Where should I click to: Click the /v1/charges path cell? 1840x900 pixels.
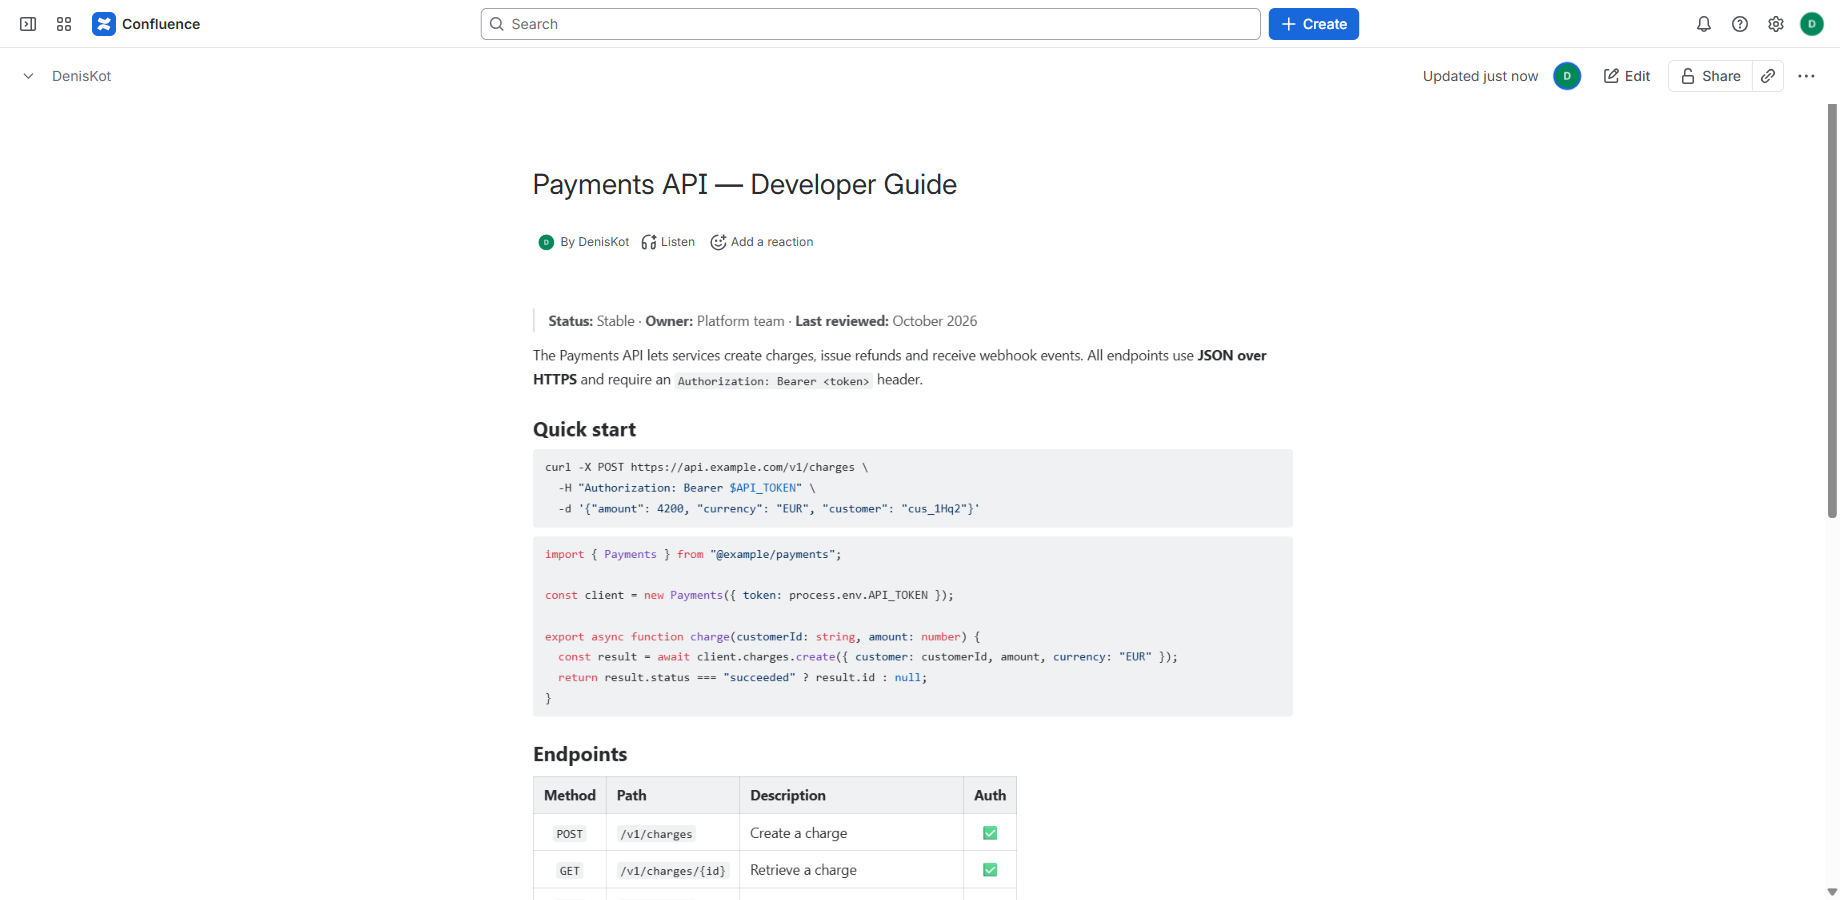coord(673,833)
